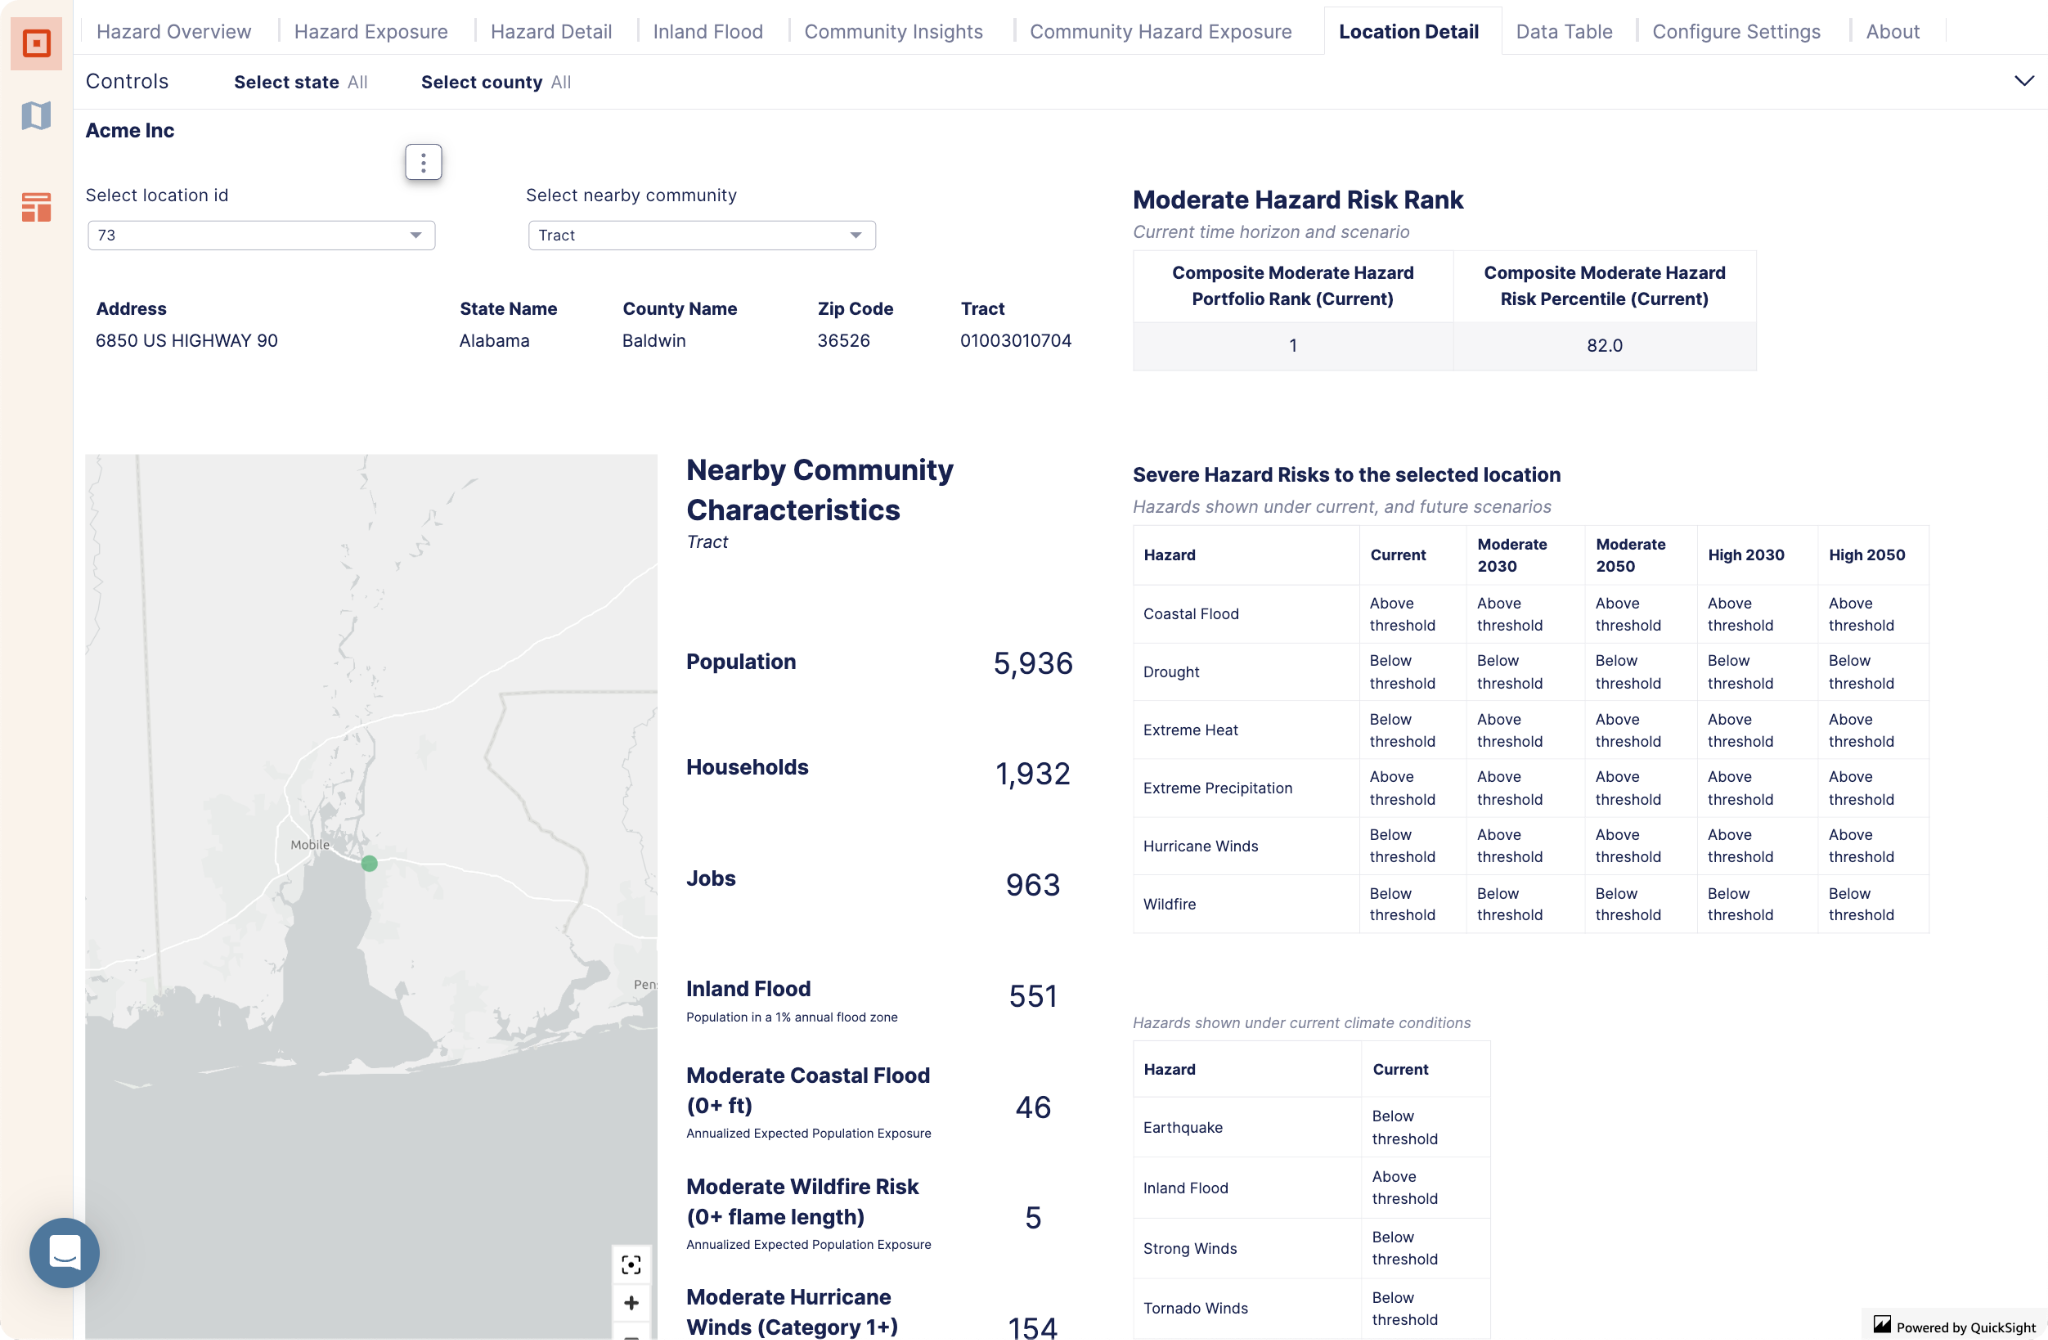Viewport: 2048px width, 1340px height.
Task: Switch to the Hazard Overview tab
Action: [174, 32]
